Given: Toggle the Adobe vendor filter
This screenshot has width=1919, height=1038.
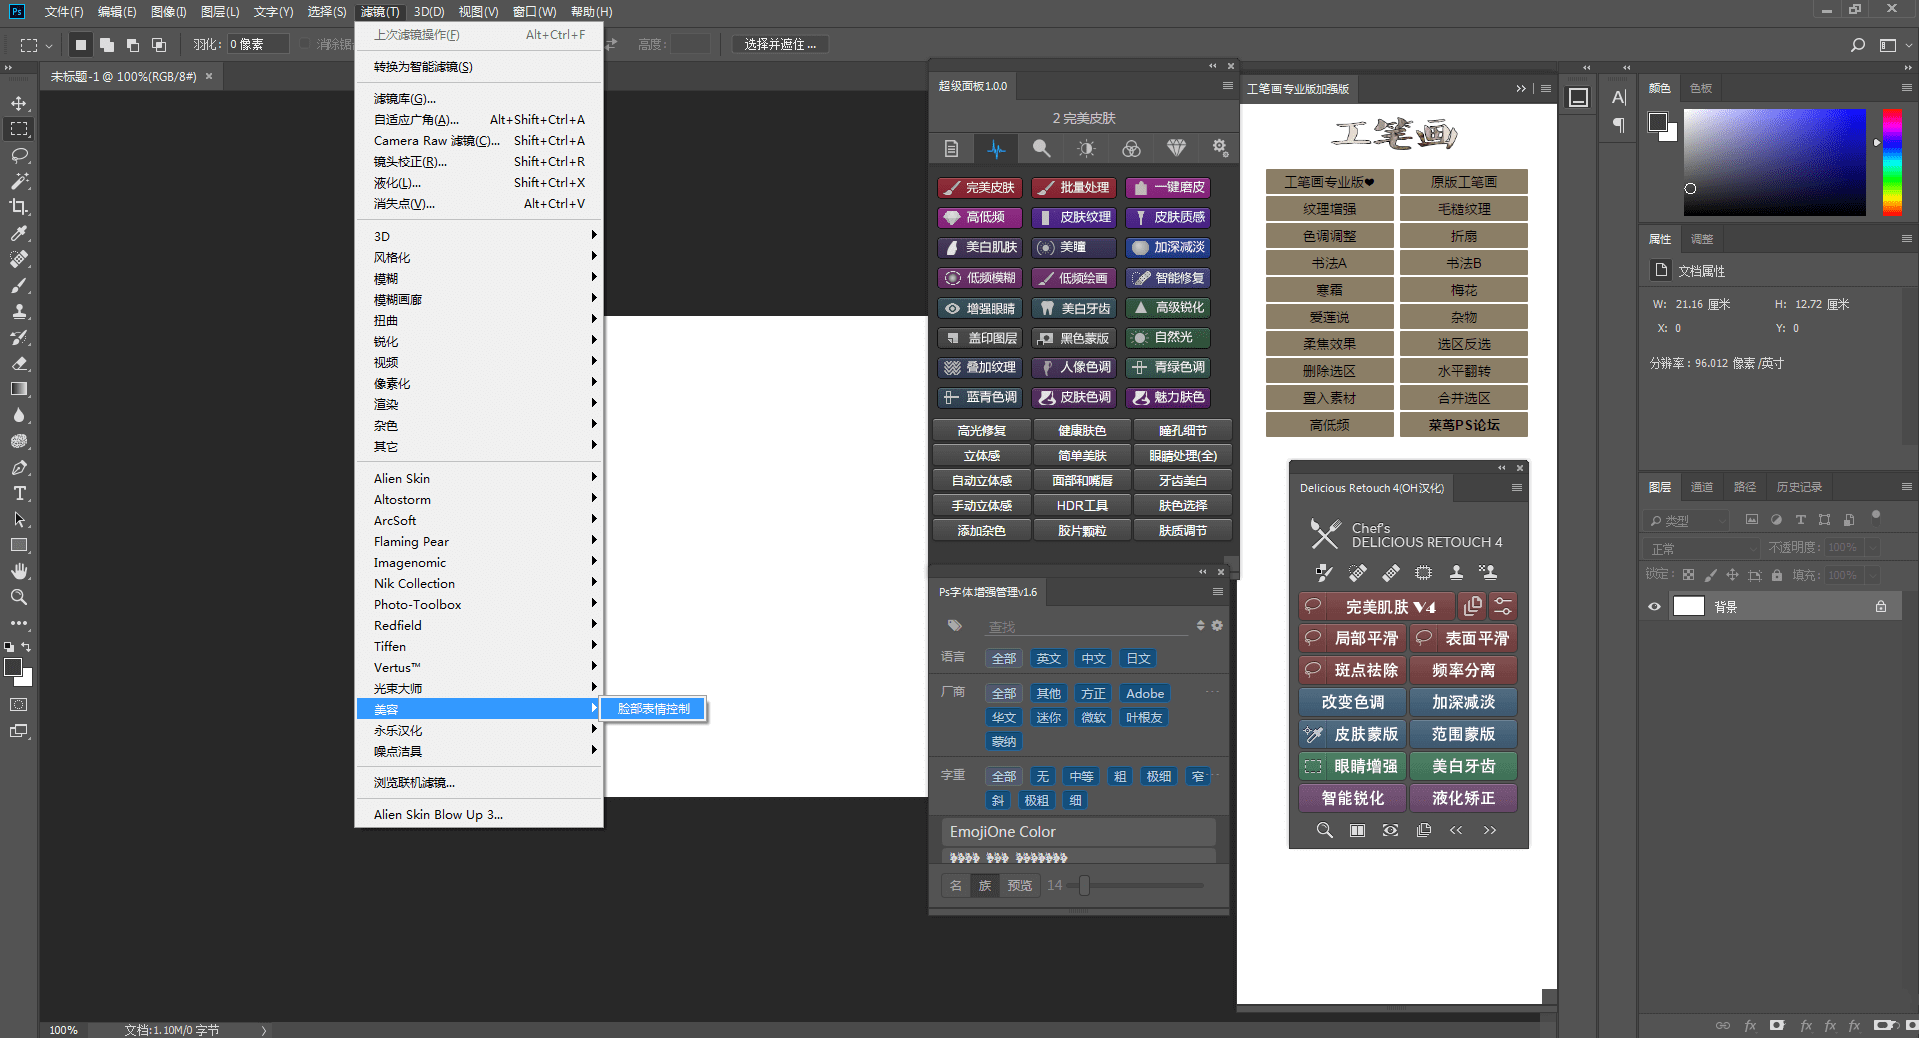Looking at the screenshot, I should pyautogui.click(x=1144, y=693).
